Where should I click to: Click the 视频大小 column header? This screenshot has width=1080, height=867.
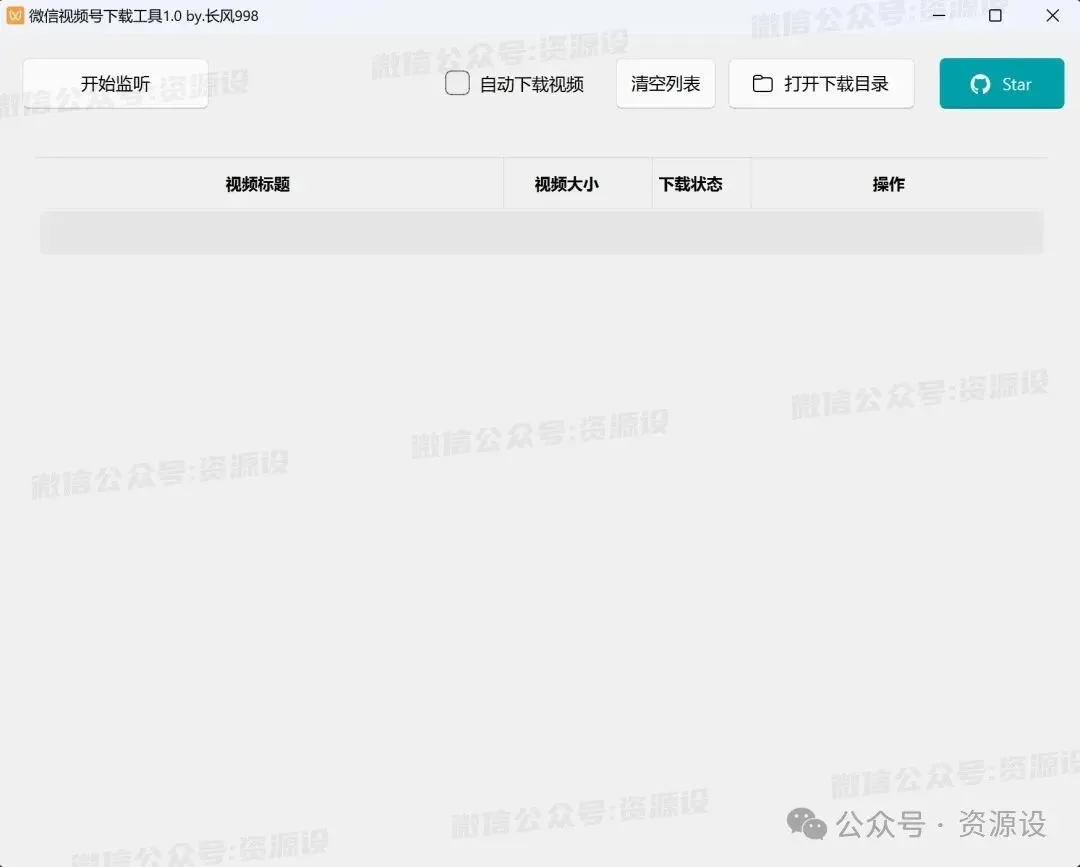578,184
